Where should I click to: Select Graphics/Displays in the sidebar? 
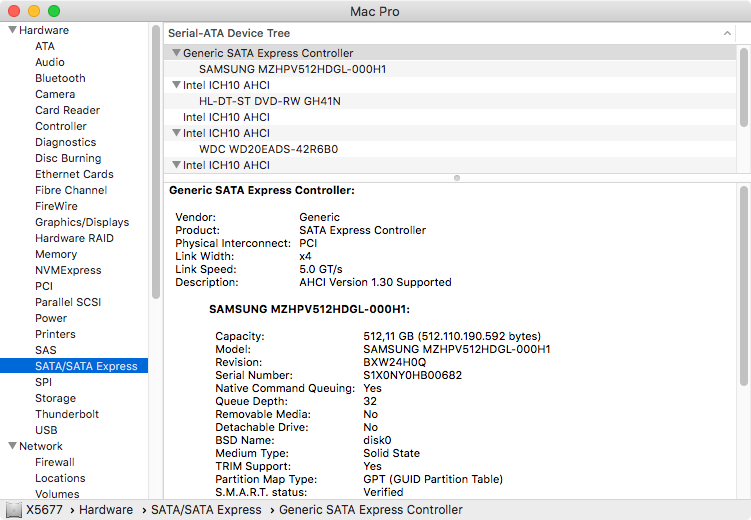click(82, 222)
